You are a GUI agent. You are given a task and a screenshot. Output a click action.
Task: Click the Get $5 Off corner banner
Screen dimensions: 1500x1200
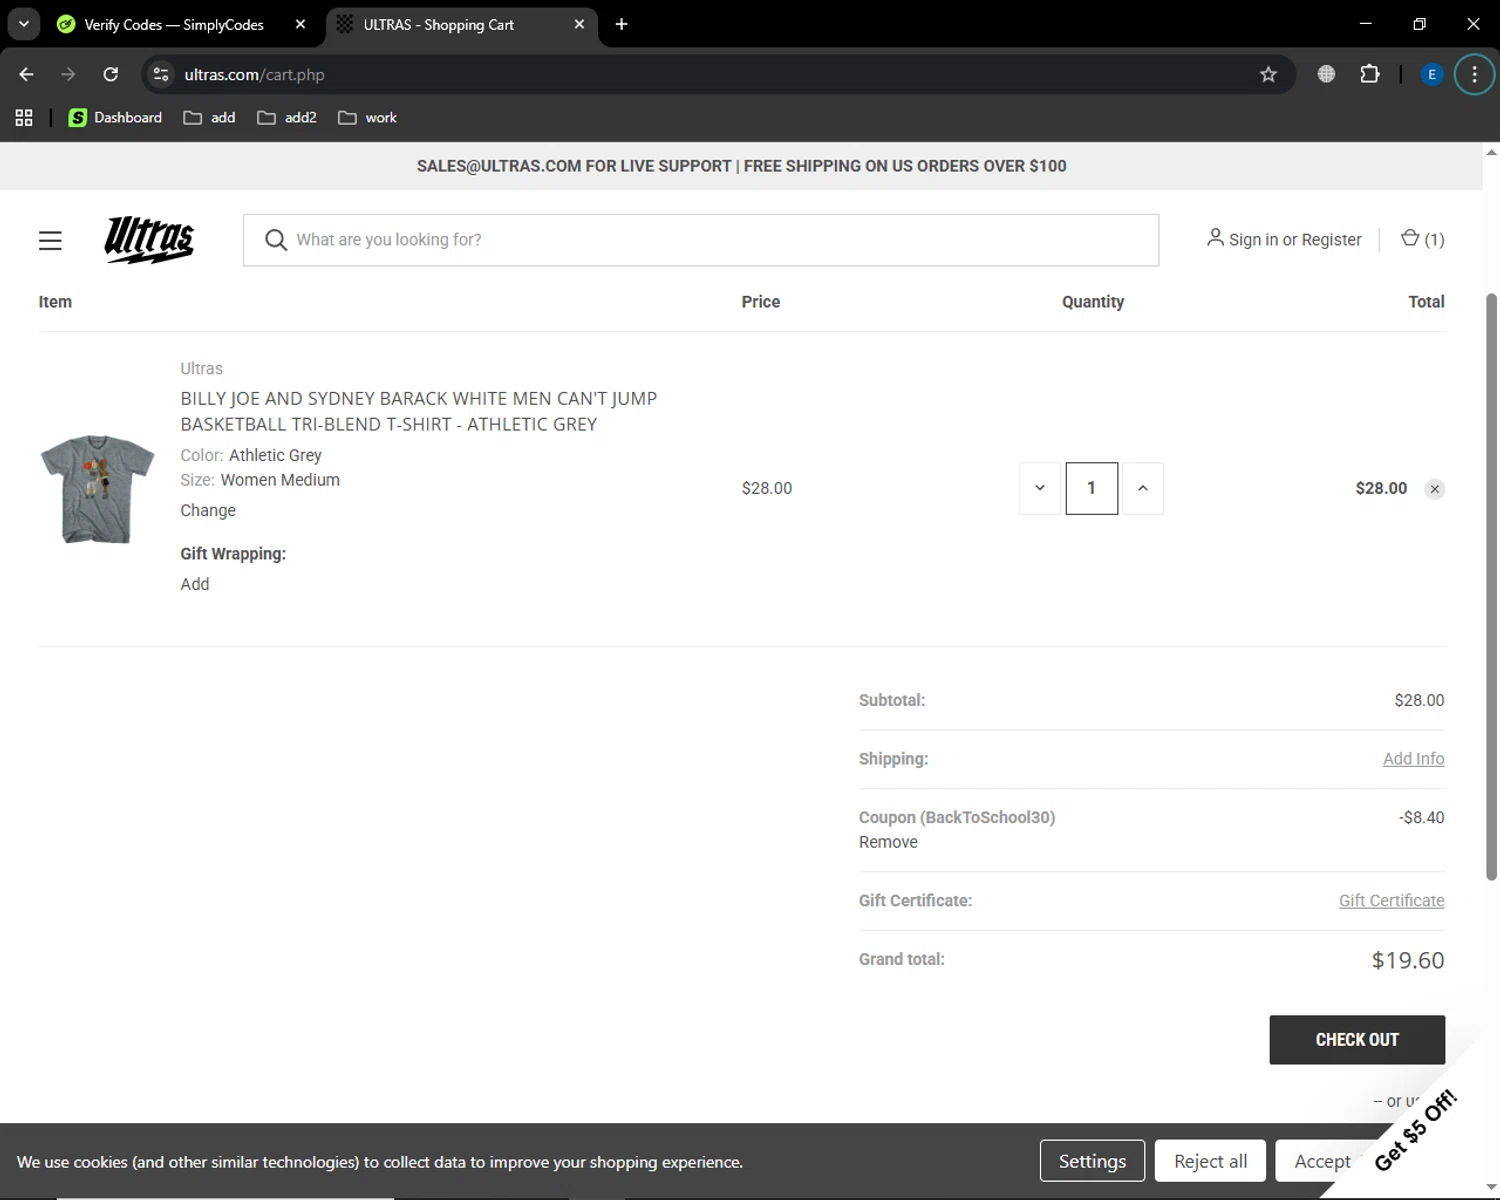pyautogui.click(x=1417, y=1130)
